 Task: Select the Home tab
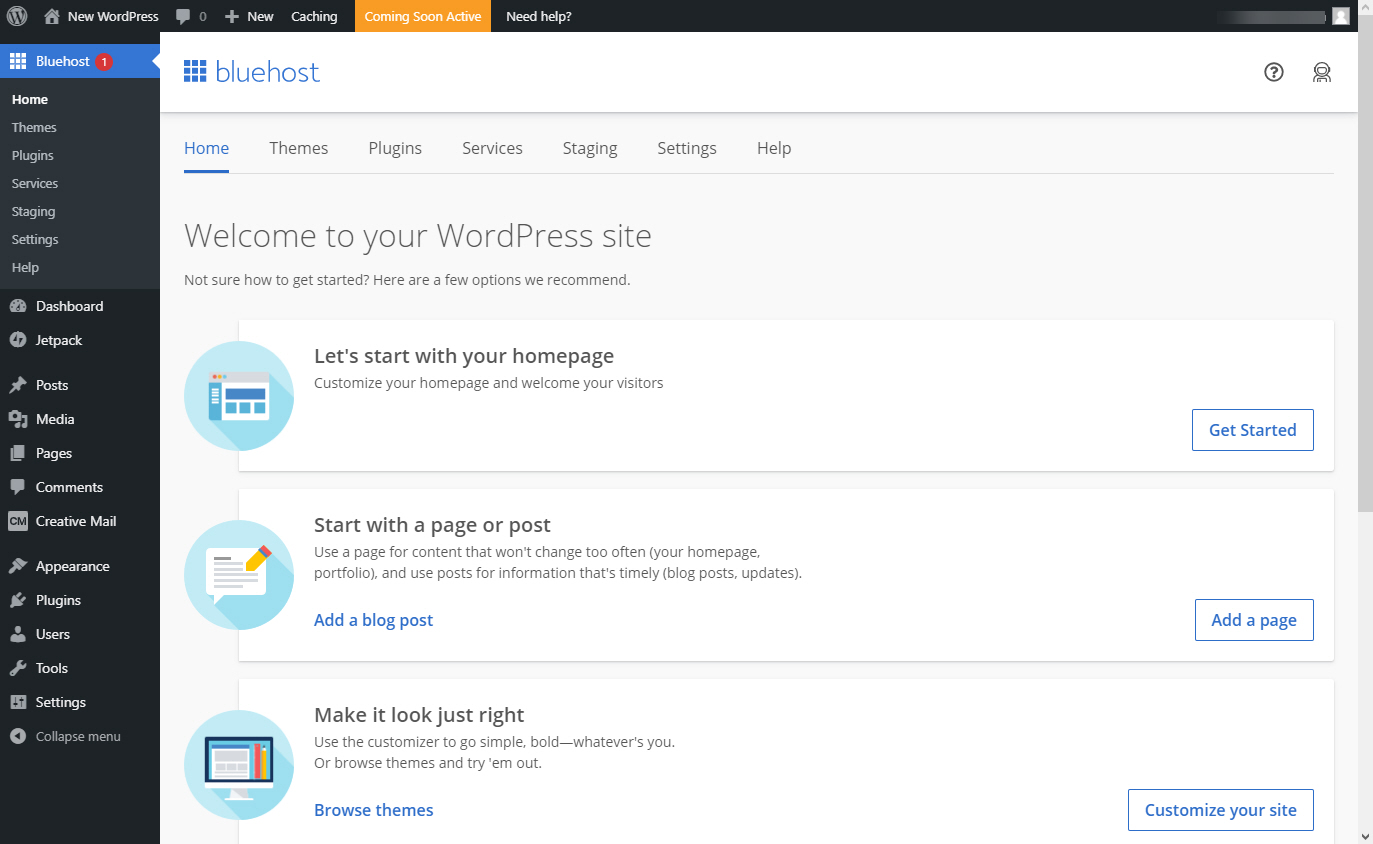(207, 148)
